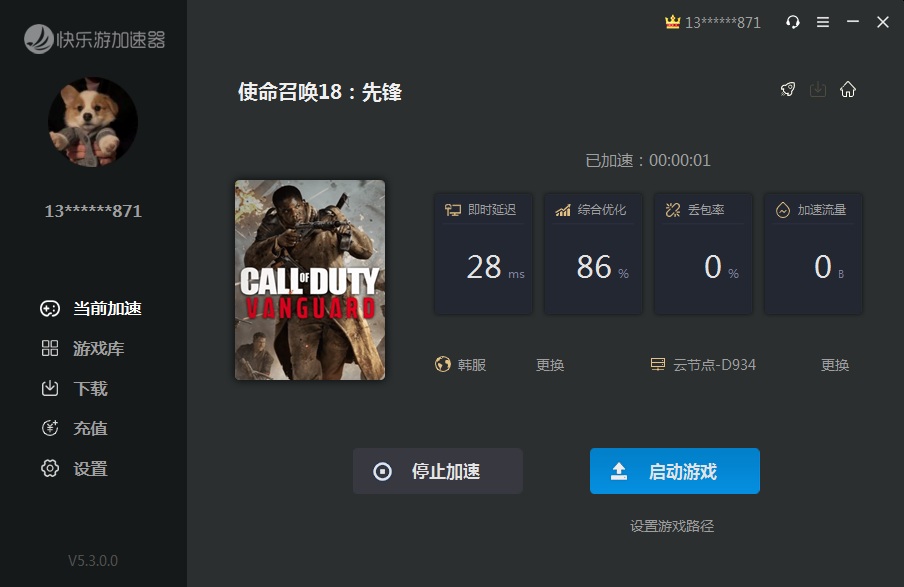The height and width of the screenshot is (587, 904).
Task: Change server via 更换 next to 韩服
Action: click(x=550, y=365)
